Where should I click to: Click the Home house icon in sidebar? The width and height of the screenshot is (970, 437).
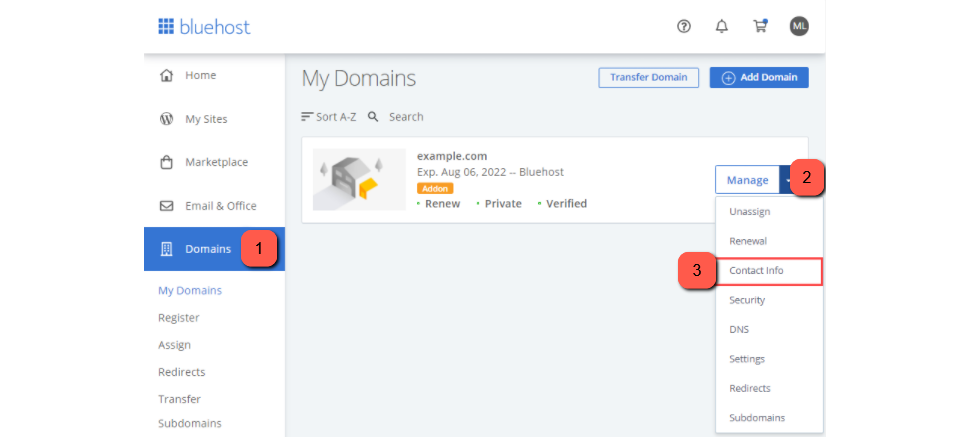tap(166, 76)
